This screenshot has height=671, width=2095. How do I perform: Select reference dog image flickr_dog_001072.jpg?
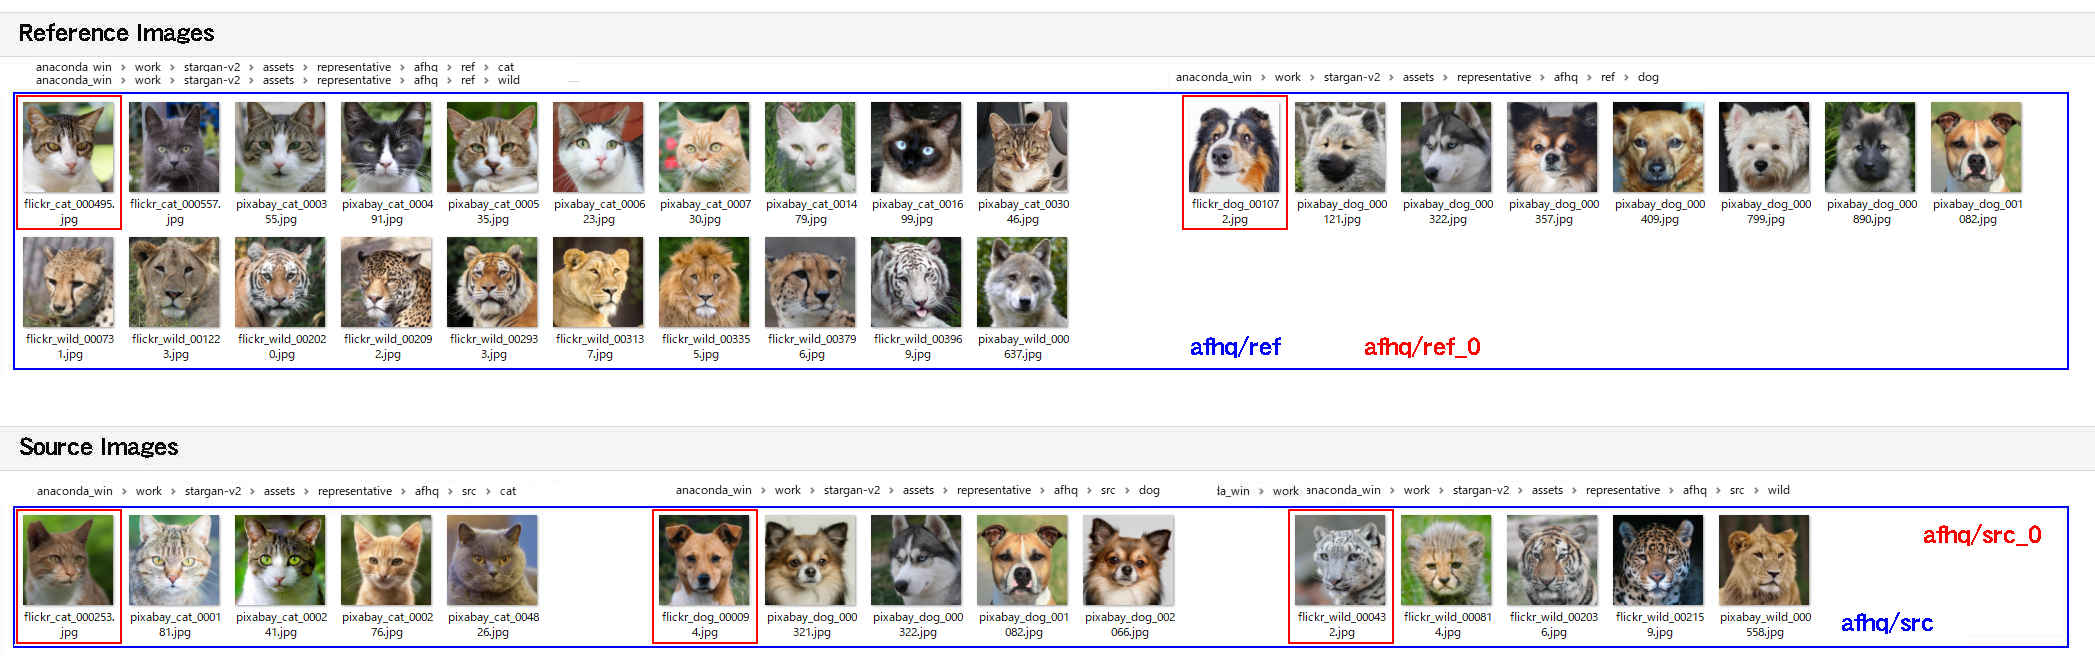(1234, 148)
